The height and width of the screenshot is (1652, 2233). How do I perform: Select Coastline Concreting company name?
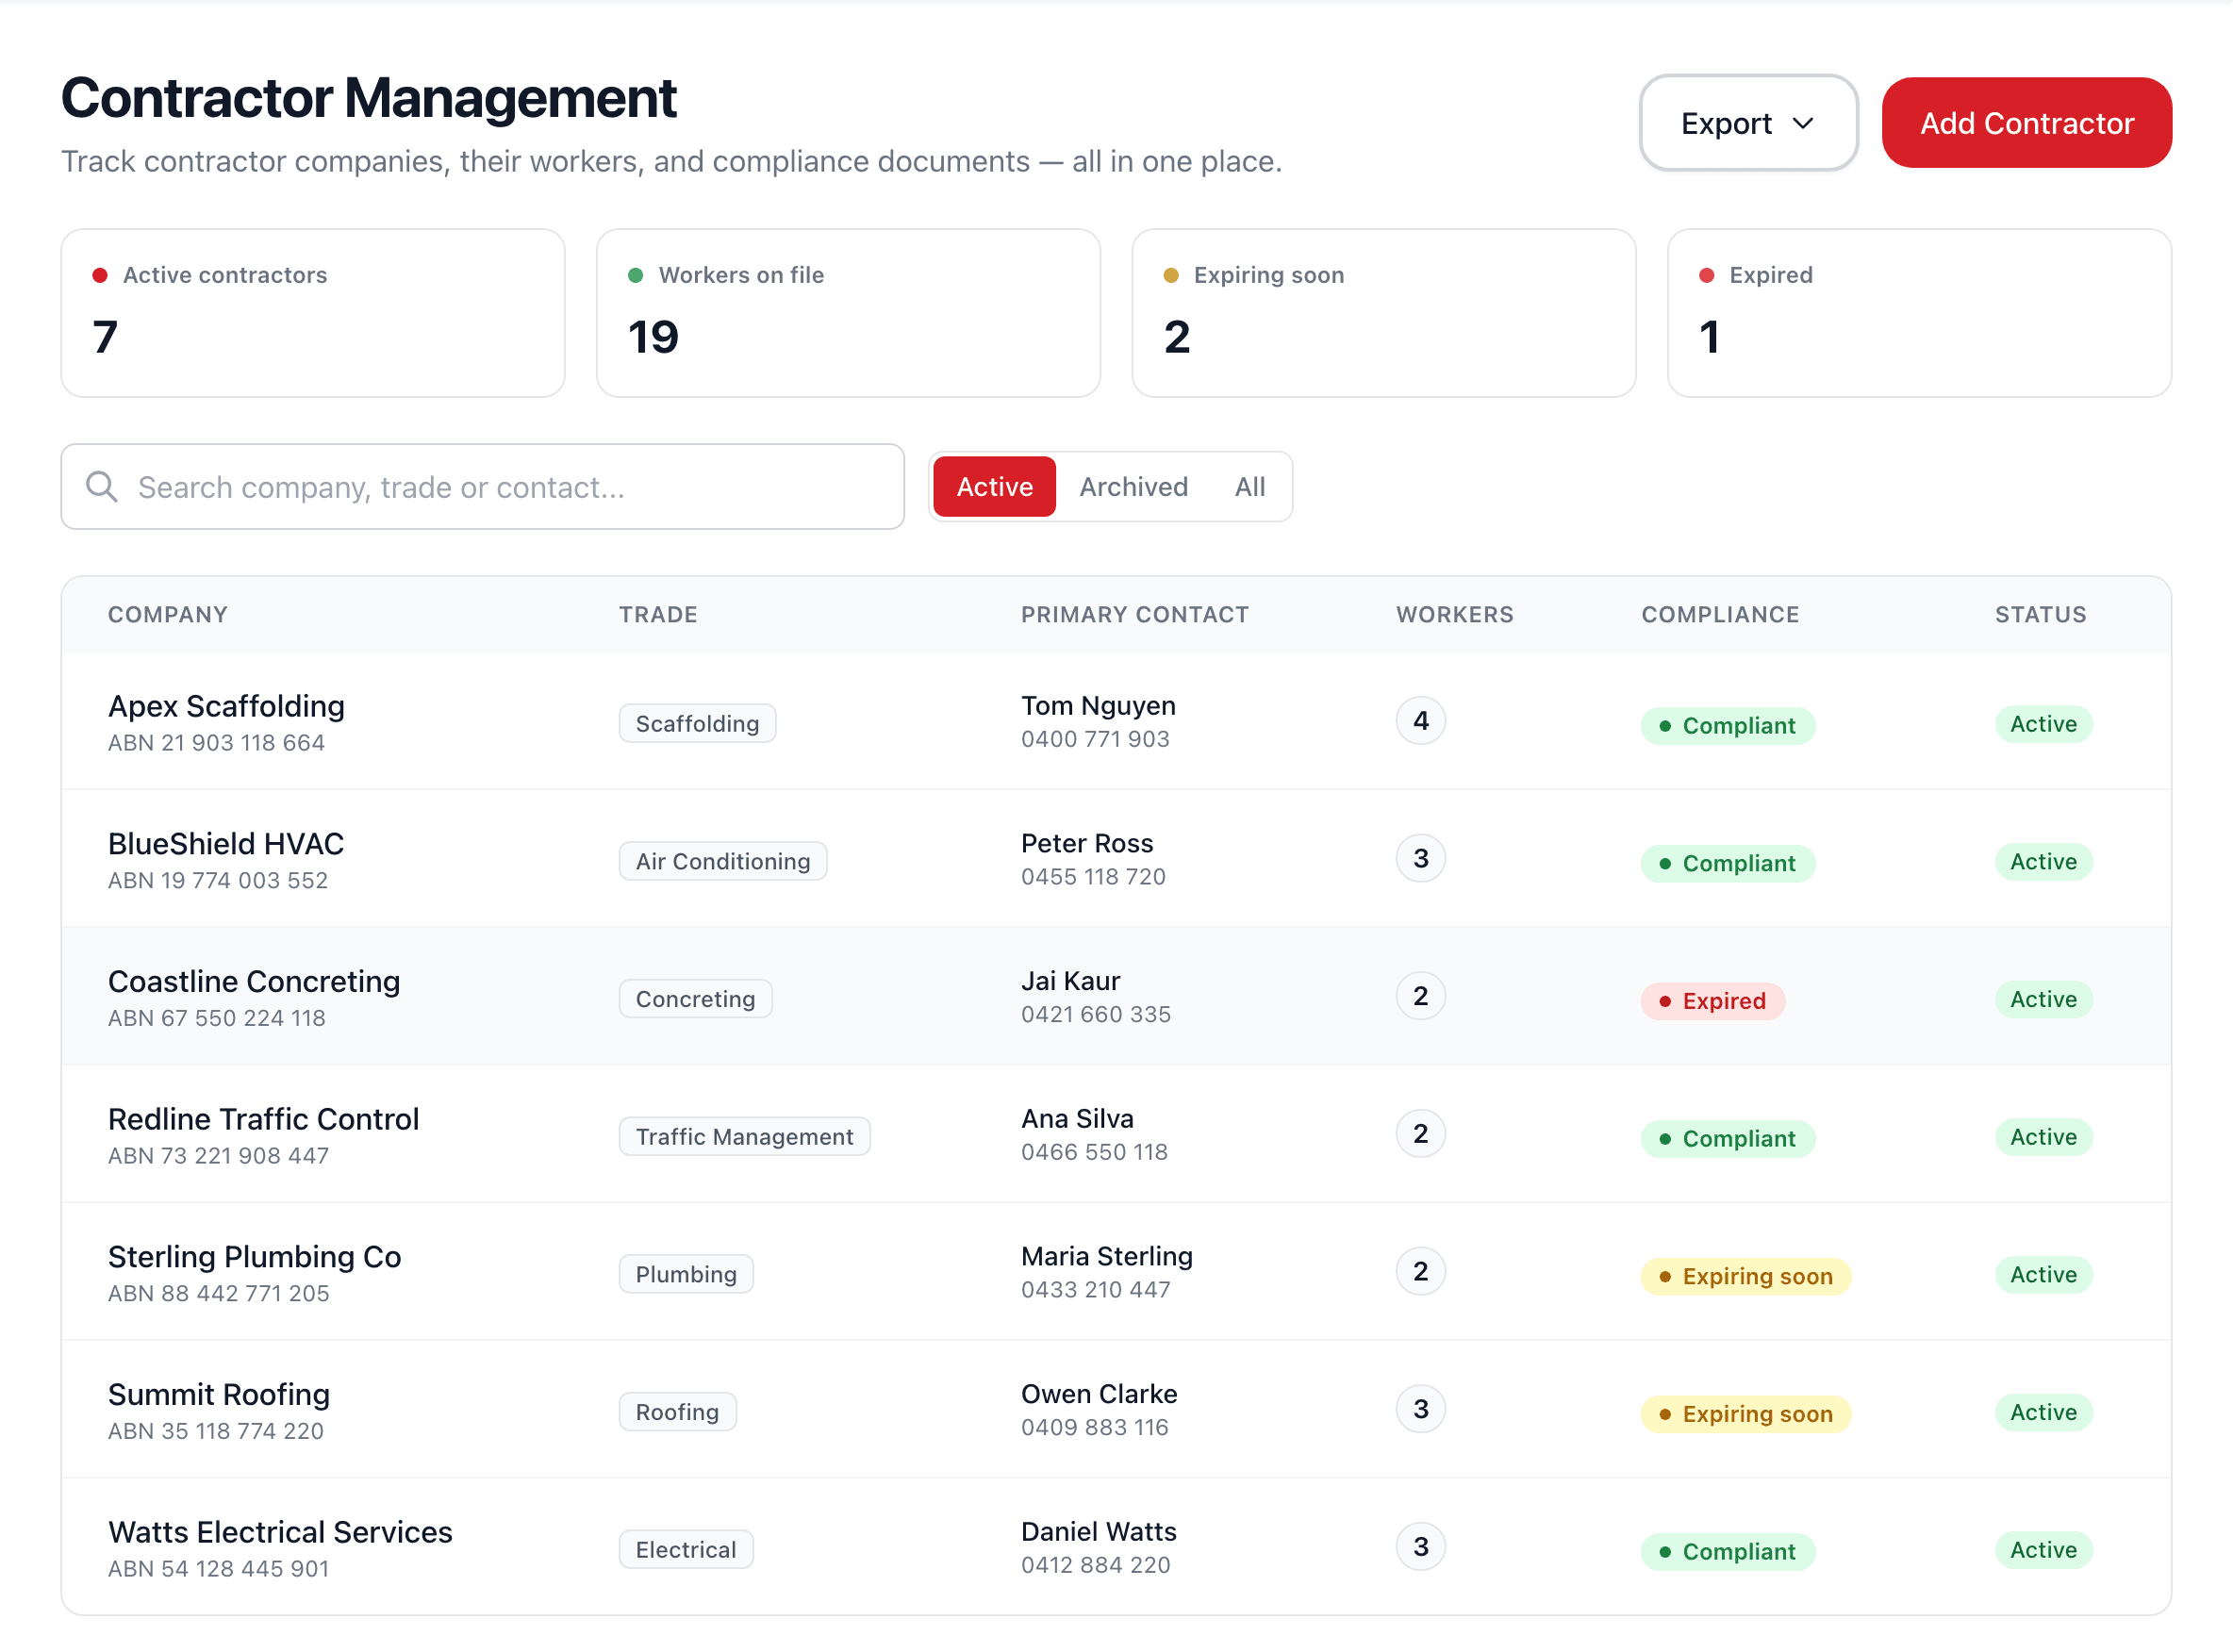(x=254, y=981)
